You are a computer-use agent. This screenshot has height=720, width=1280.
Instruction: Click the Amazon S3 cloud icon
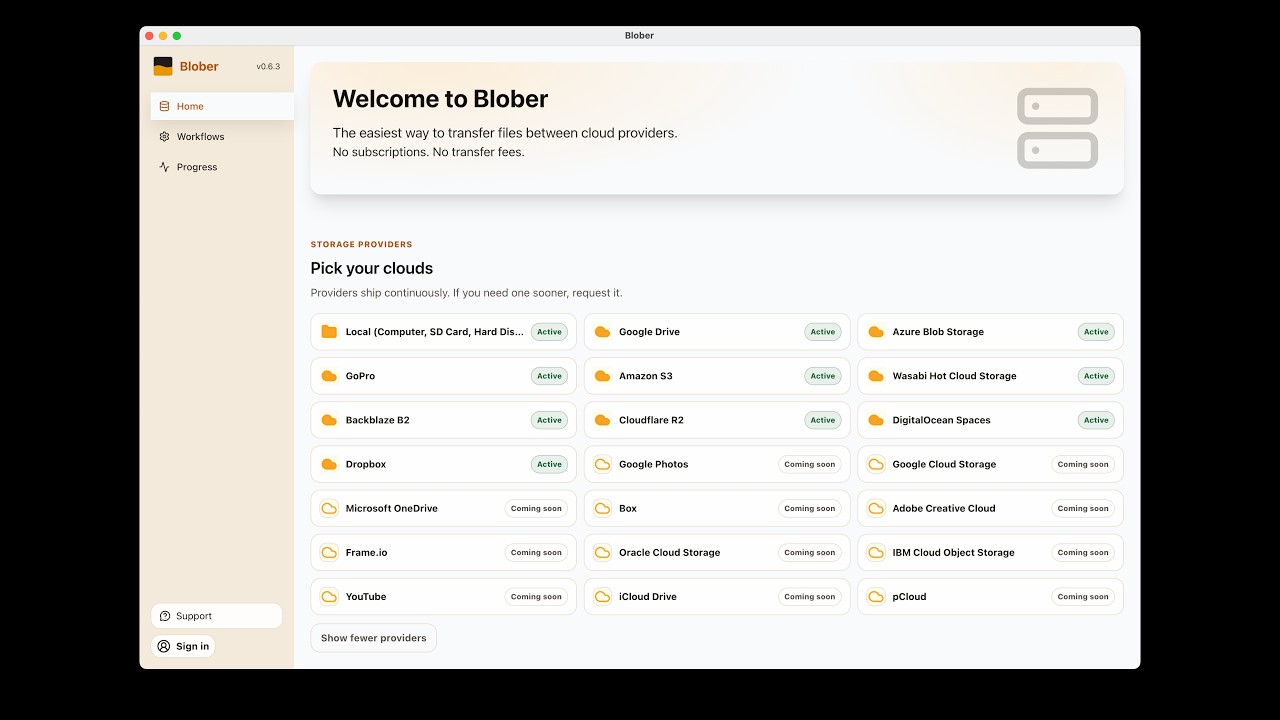(x=602, y=376)
